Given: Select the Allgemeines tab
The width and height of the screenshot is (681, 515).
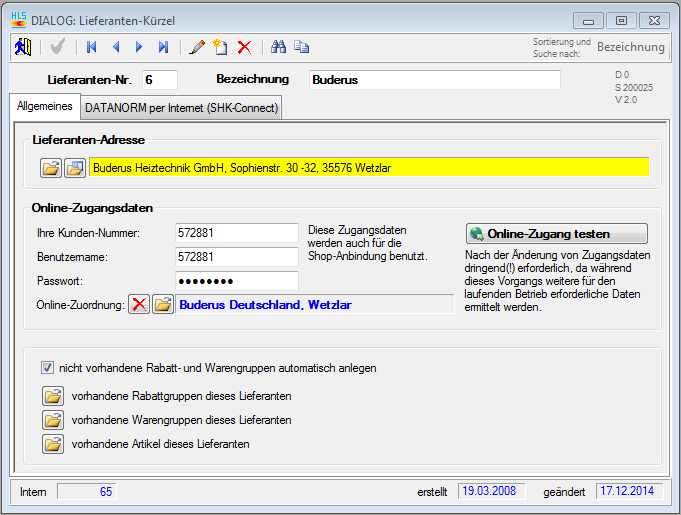Looking at the screenshot, I should [45, 106].
